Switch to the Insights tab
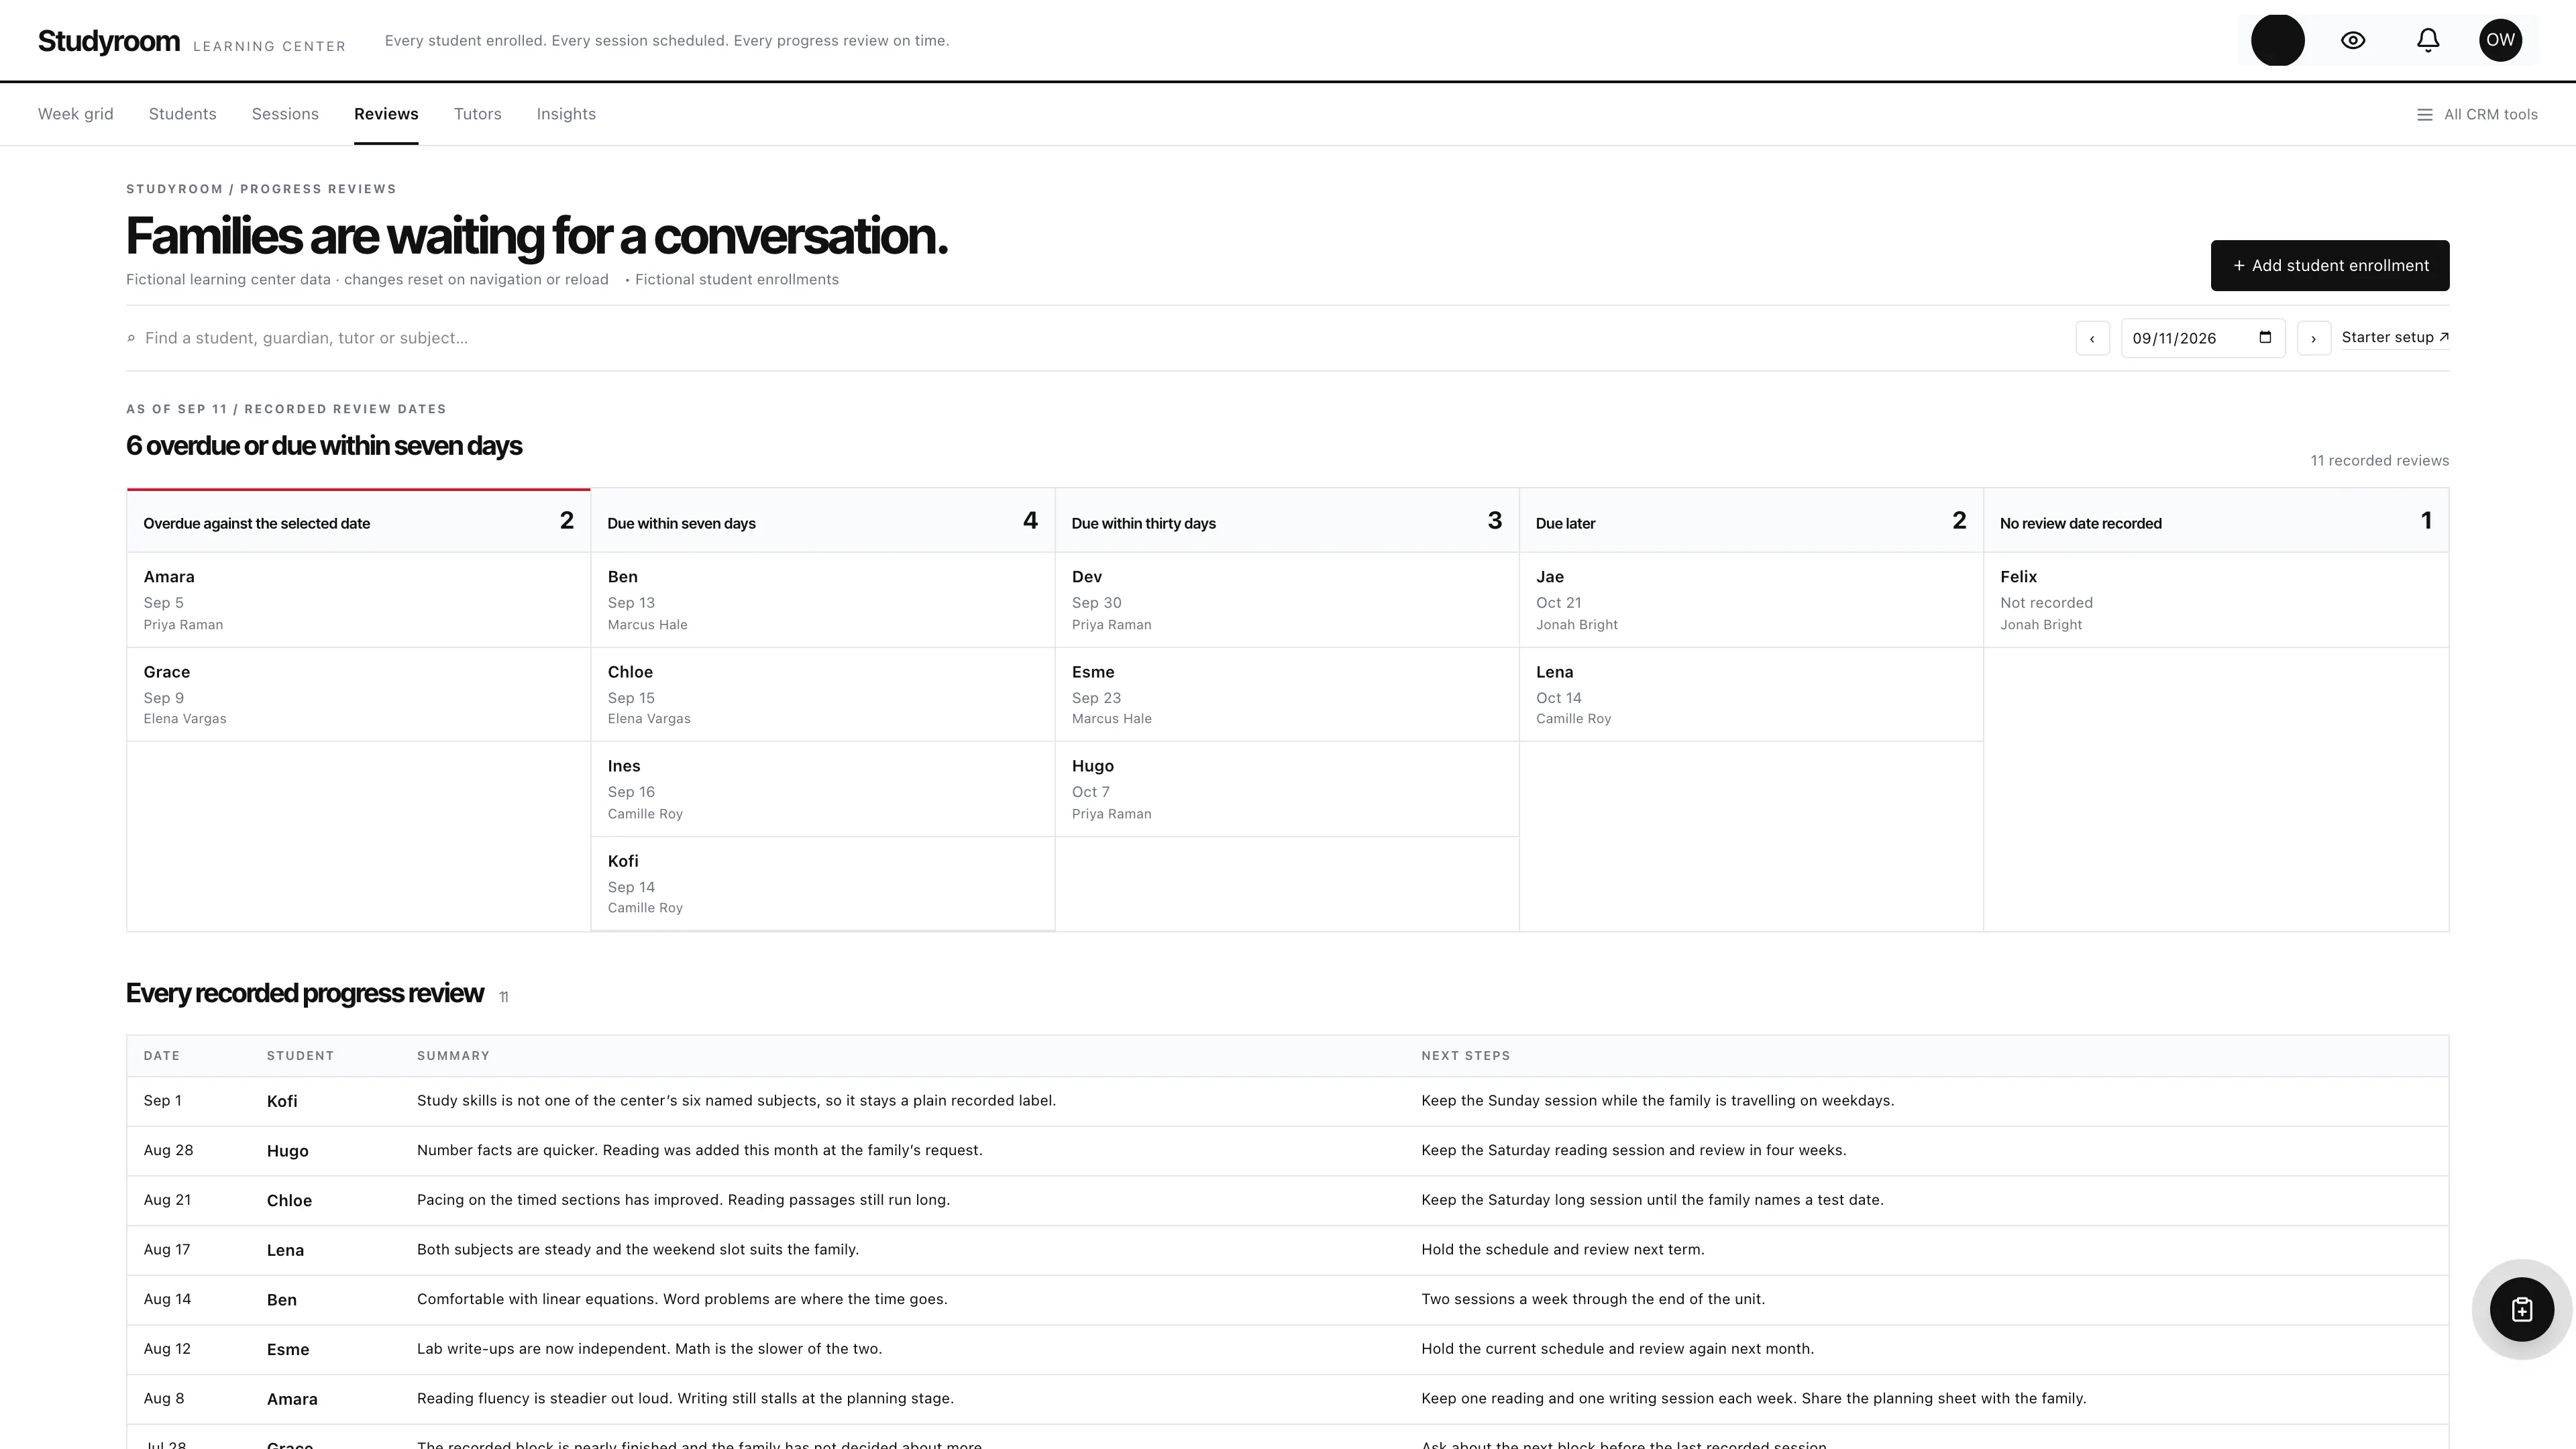This screenshot has width=2576, height=1449. [x=566, y=114]
